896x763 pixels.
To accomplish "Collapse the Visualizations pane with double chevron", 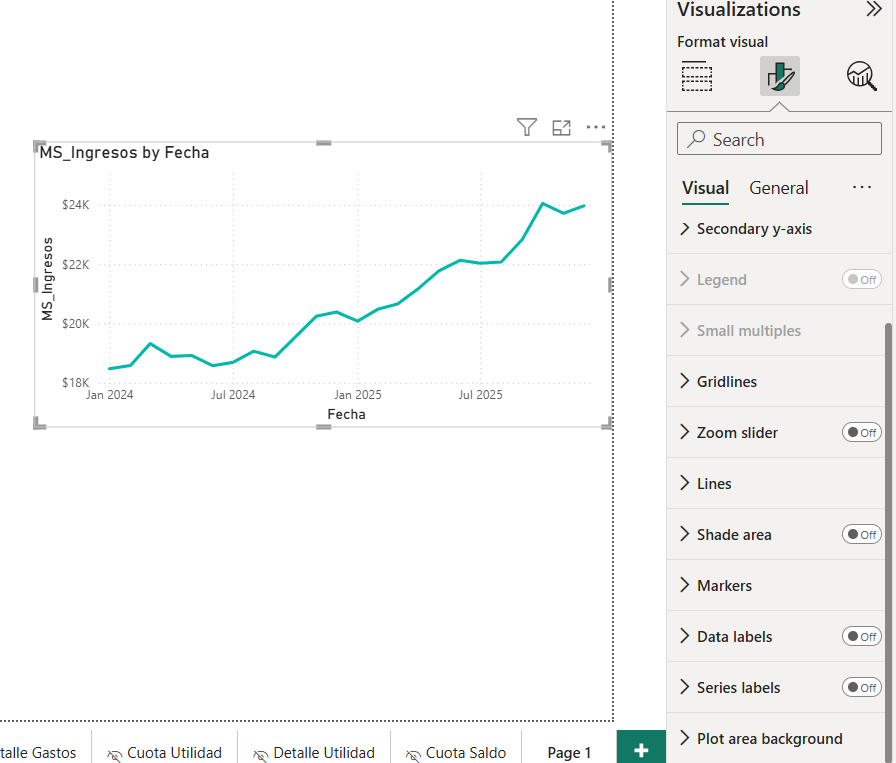I will (873, 10).
